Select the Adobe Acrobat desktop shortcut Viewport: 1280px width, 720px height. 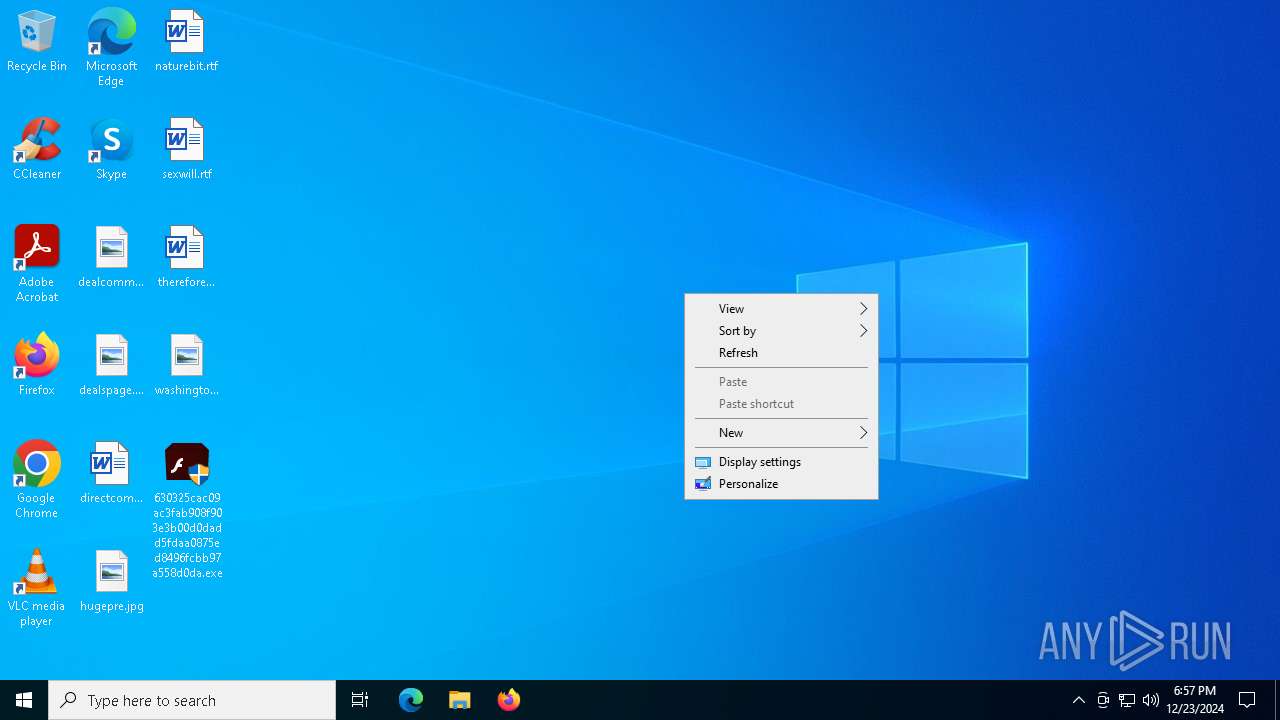click(x=37, y=264)
